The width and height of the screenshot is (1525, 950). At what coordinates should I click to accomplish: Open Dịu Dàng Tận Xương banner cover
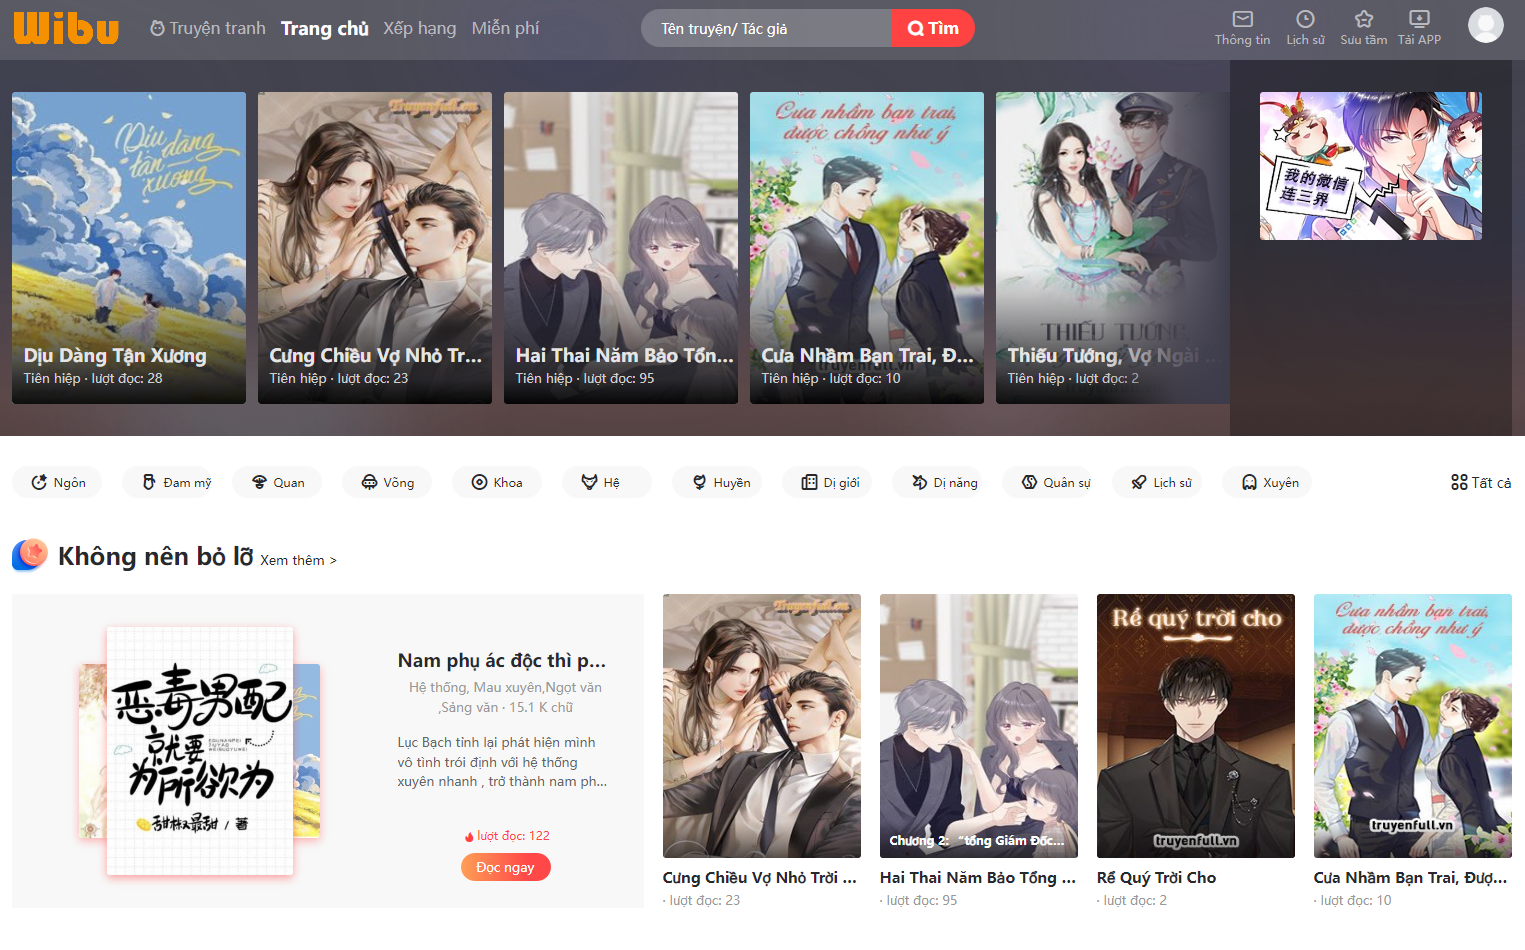129,248
